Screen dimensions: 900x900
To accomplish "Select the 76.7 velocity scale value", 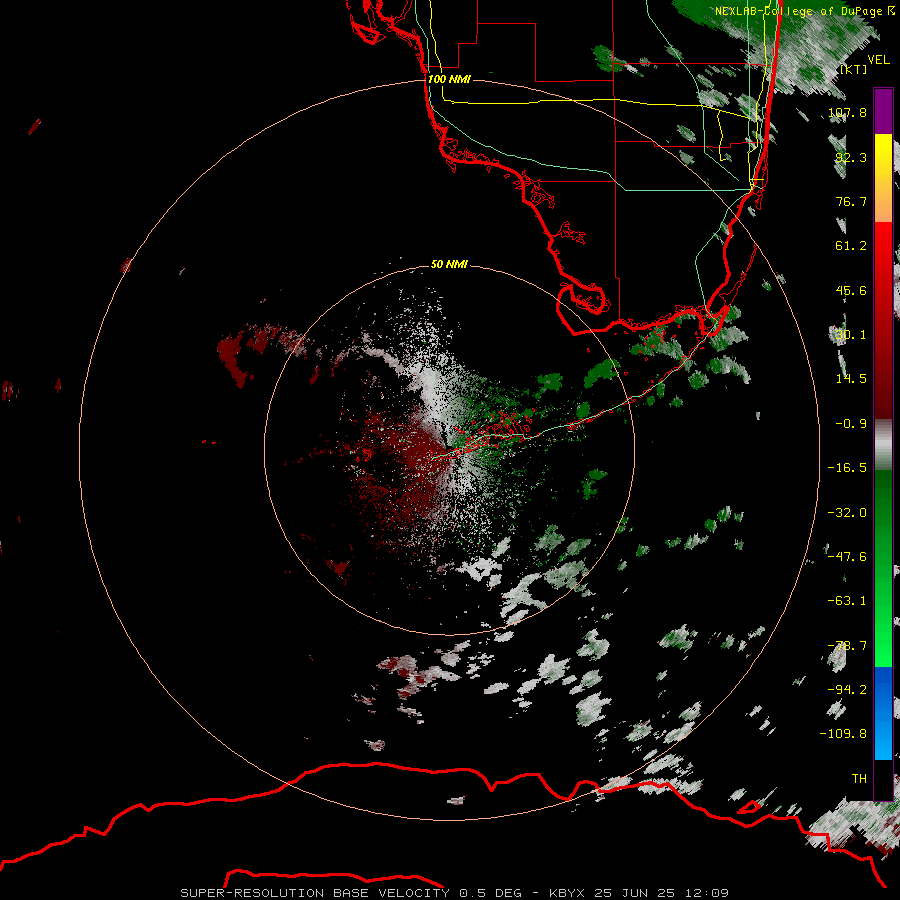I will [x=851, y=201].
